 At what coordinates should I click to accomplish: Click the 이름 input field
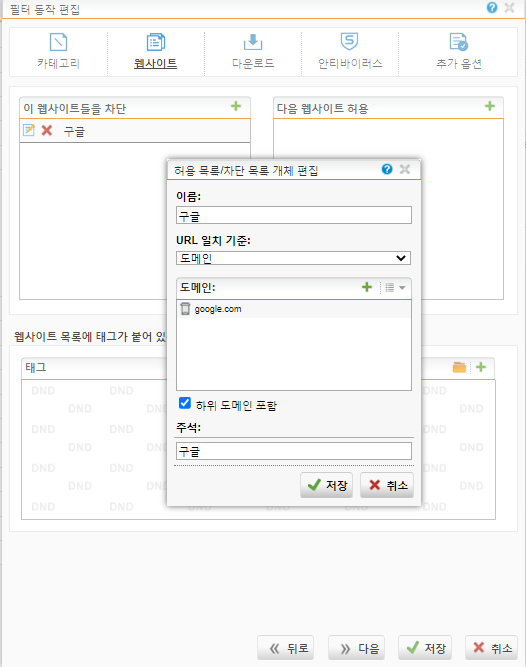294,215
